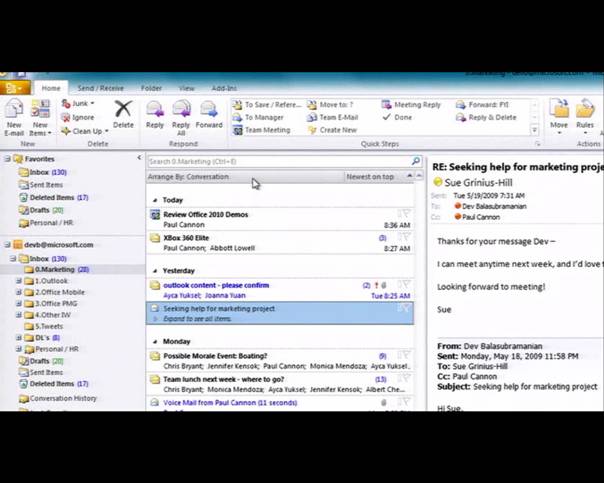Image resolution: width=604 pixels, height=483 pixels.
Task: Open outlook content - please confirm conversation
Action: (280, 290)
